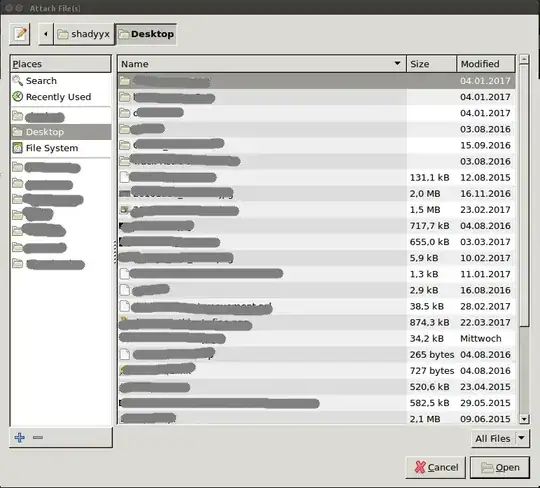Select the Desktop path bar button
The height and width of the screenshot is (488, 540).
click(146, 34)
